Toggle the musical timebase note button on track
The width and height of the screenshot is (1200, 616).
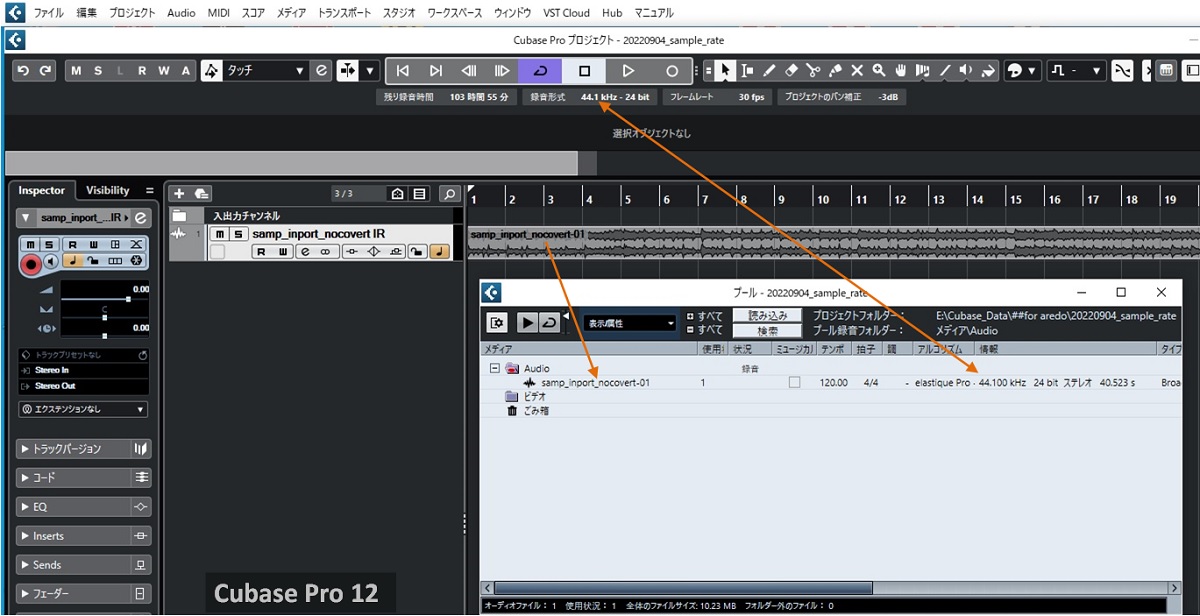(440, 252)
